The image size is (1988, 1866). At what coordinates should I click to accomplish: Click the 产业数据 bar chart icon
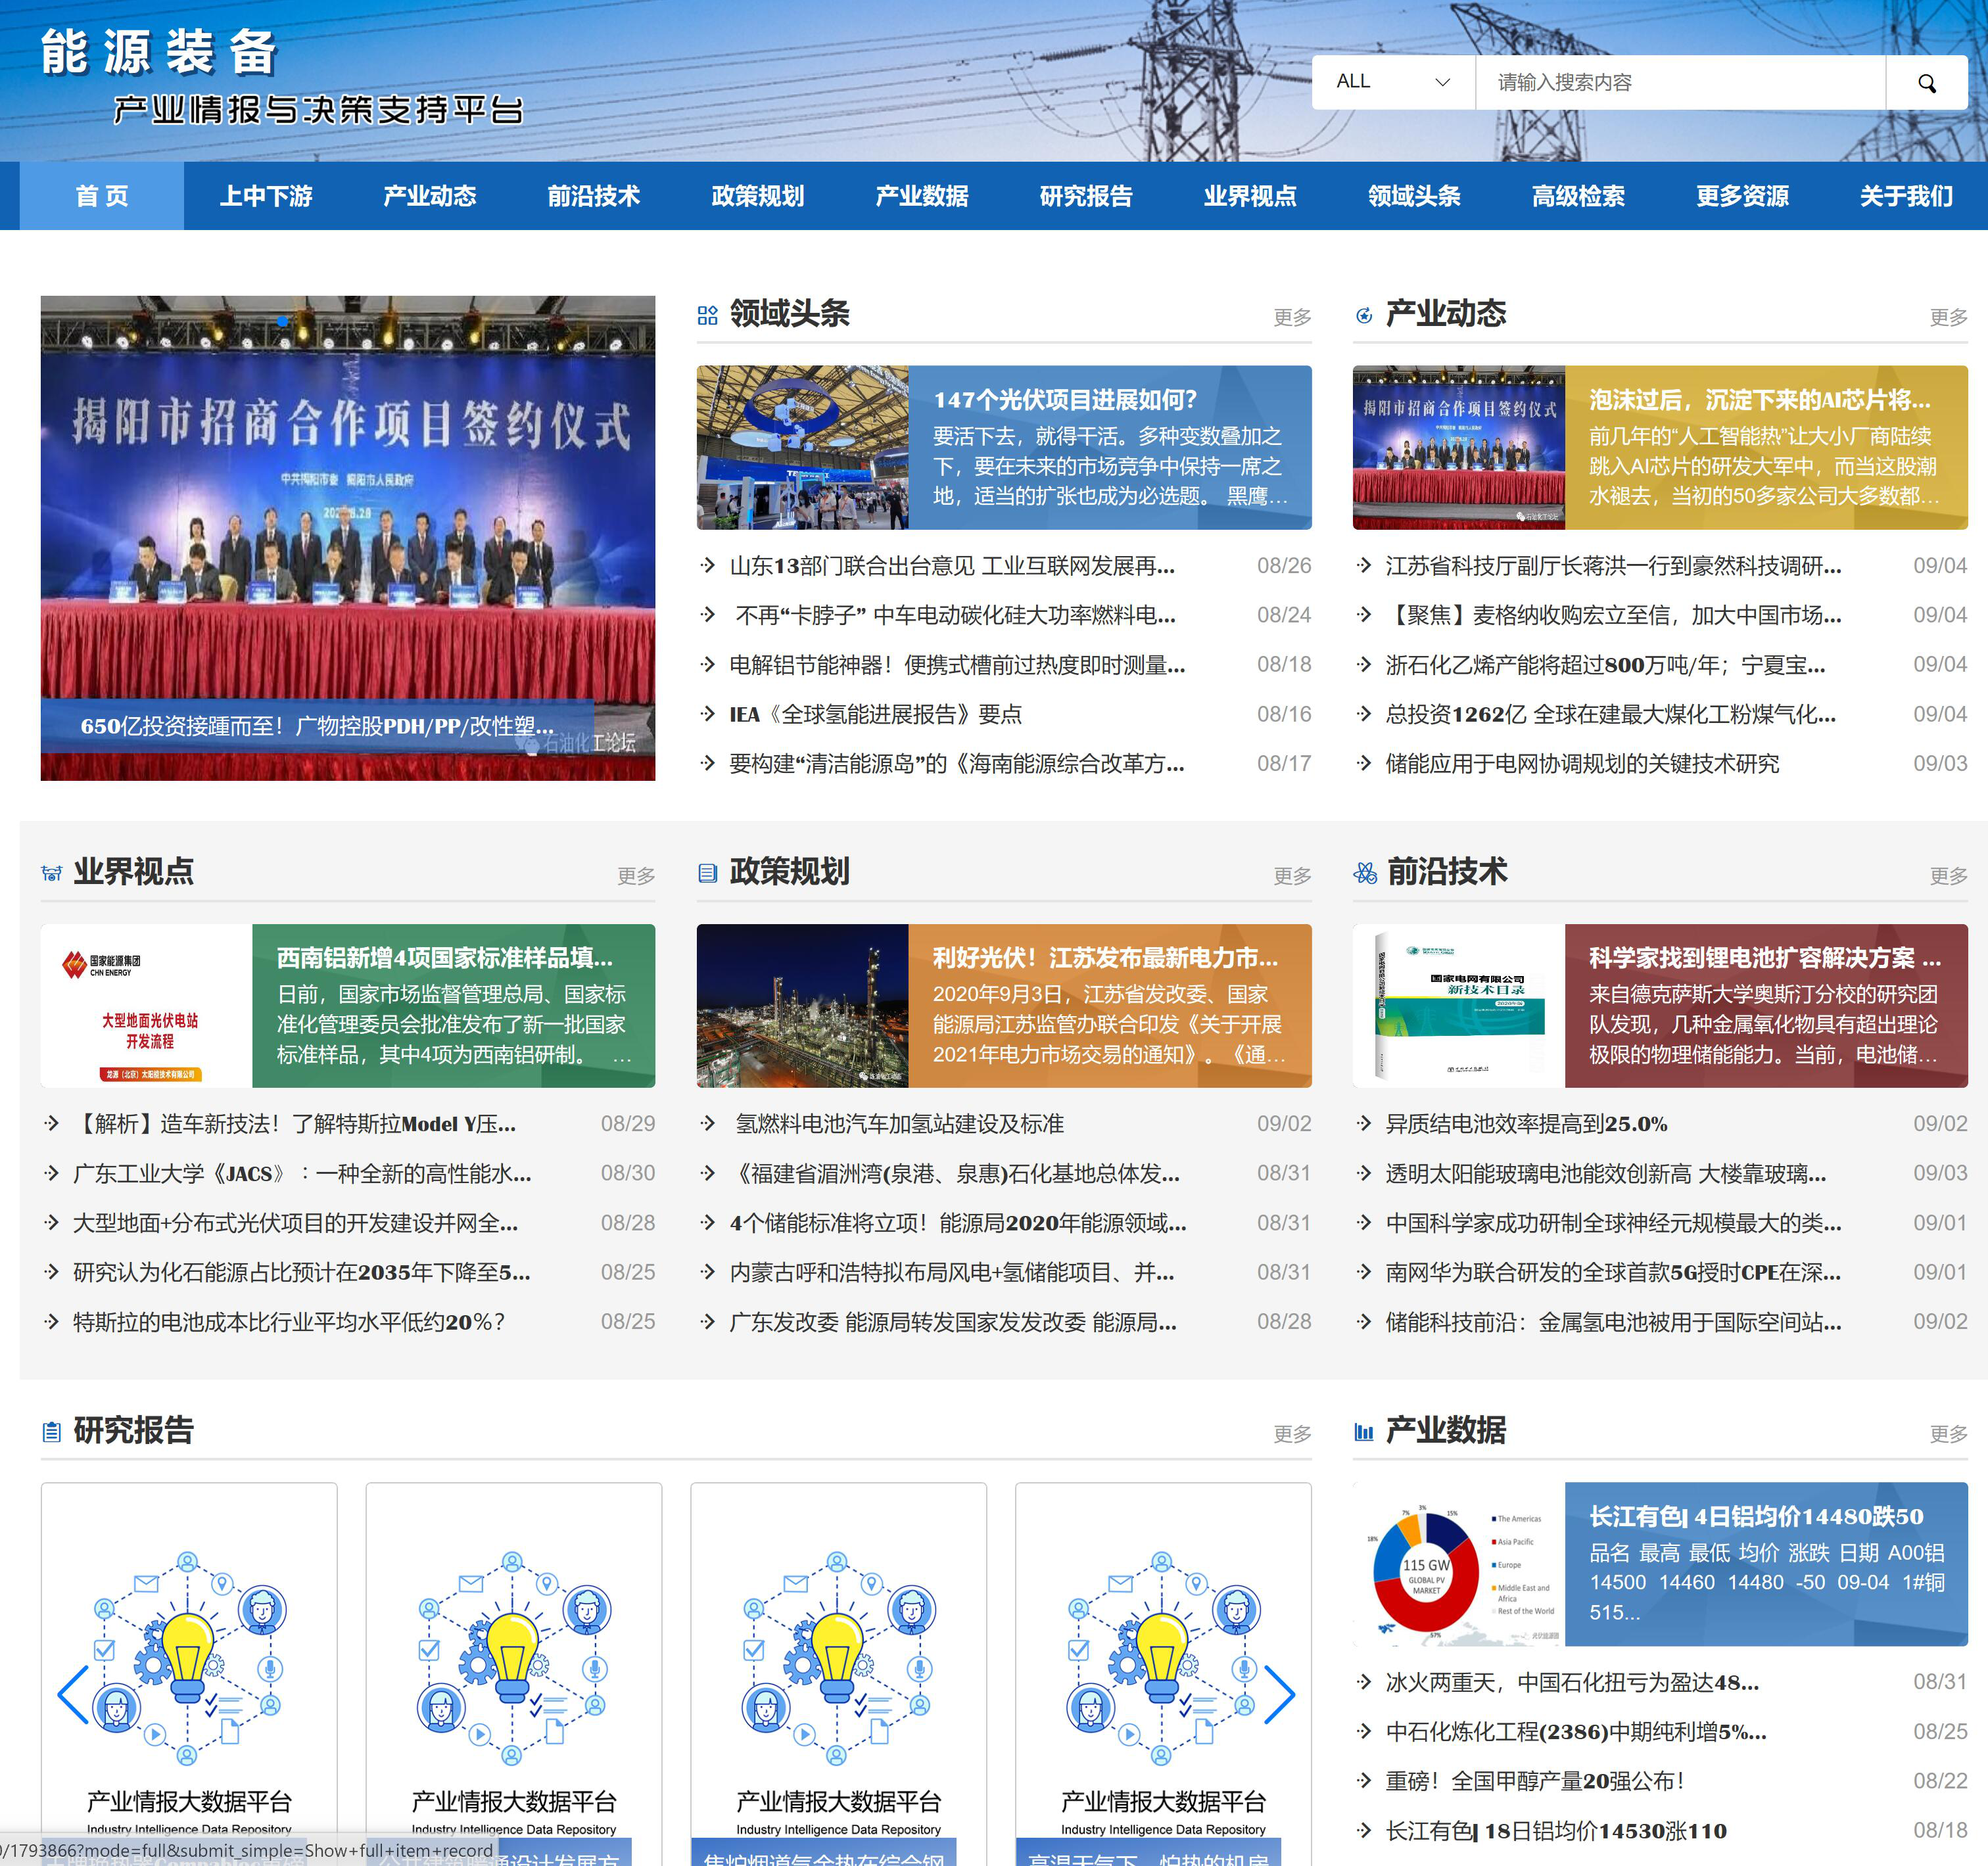pos(1364,1432)
